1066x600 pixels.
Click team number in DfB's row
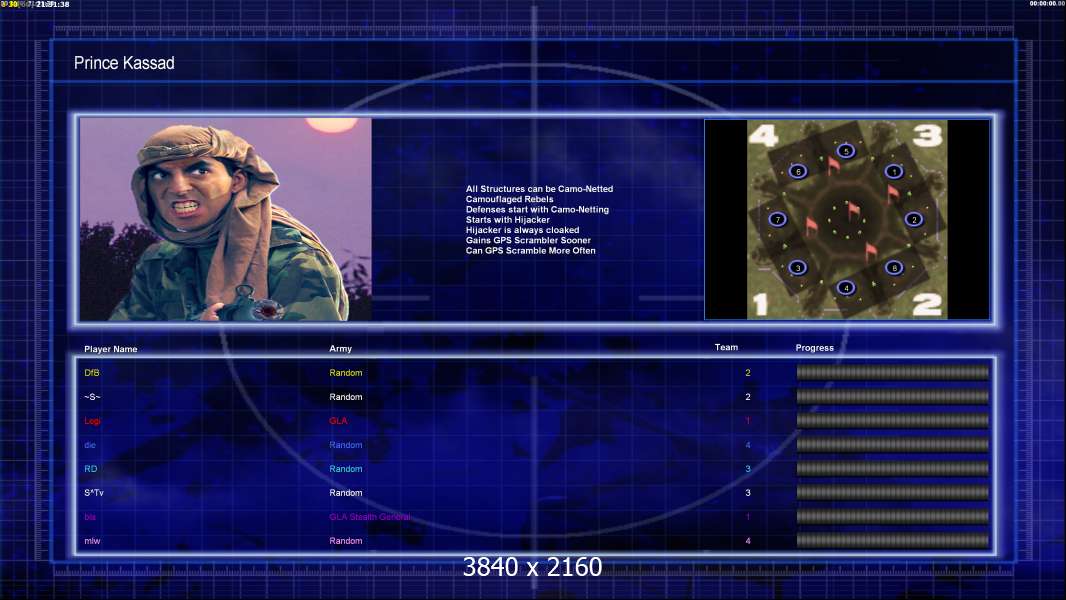pos(748,373)
